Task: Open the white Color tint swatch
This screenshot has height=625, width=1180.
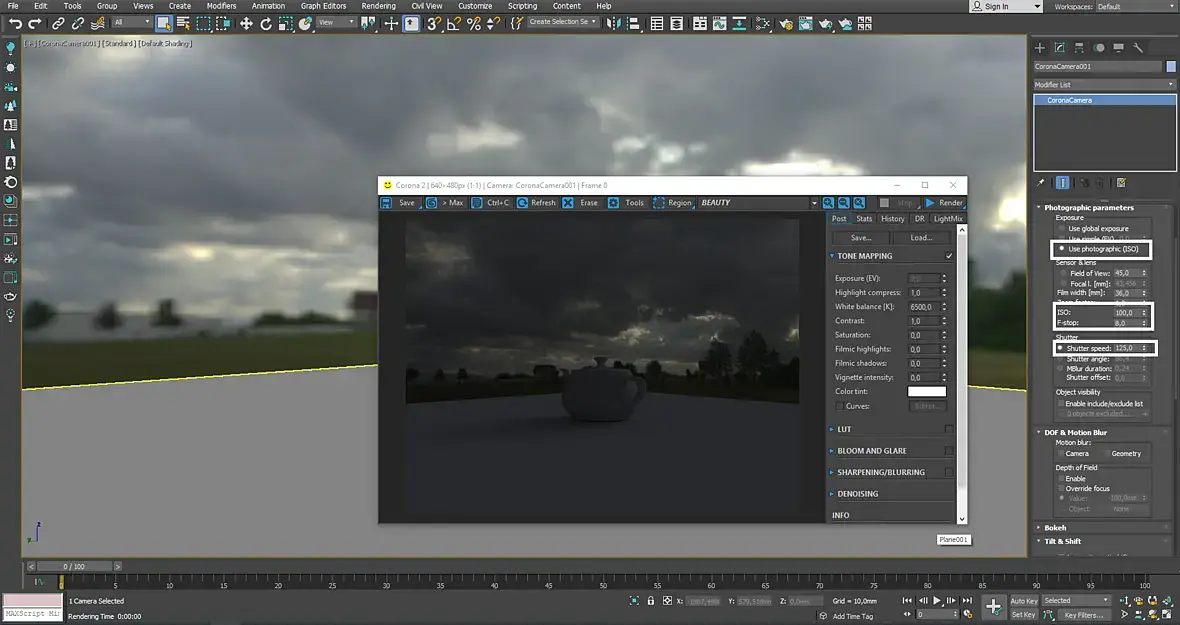Action: point(926,392)
